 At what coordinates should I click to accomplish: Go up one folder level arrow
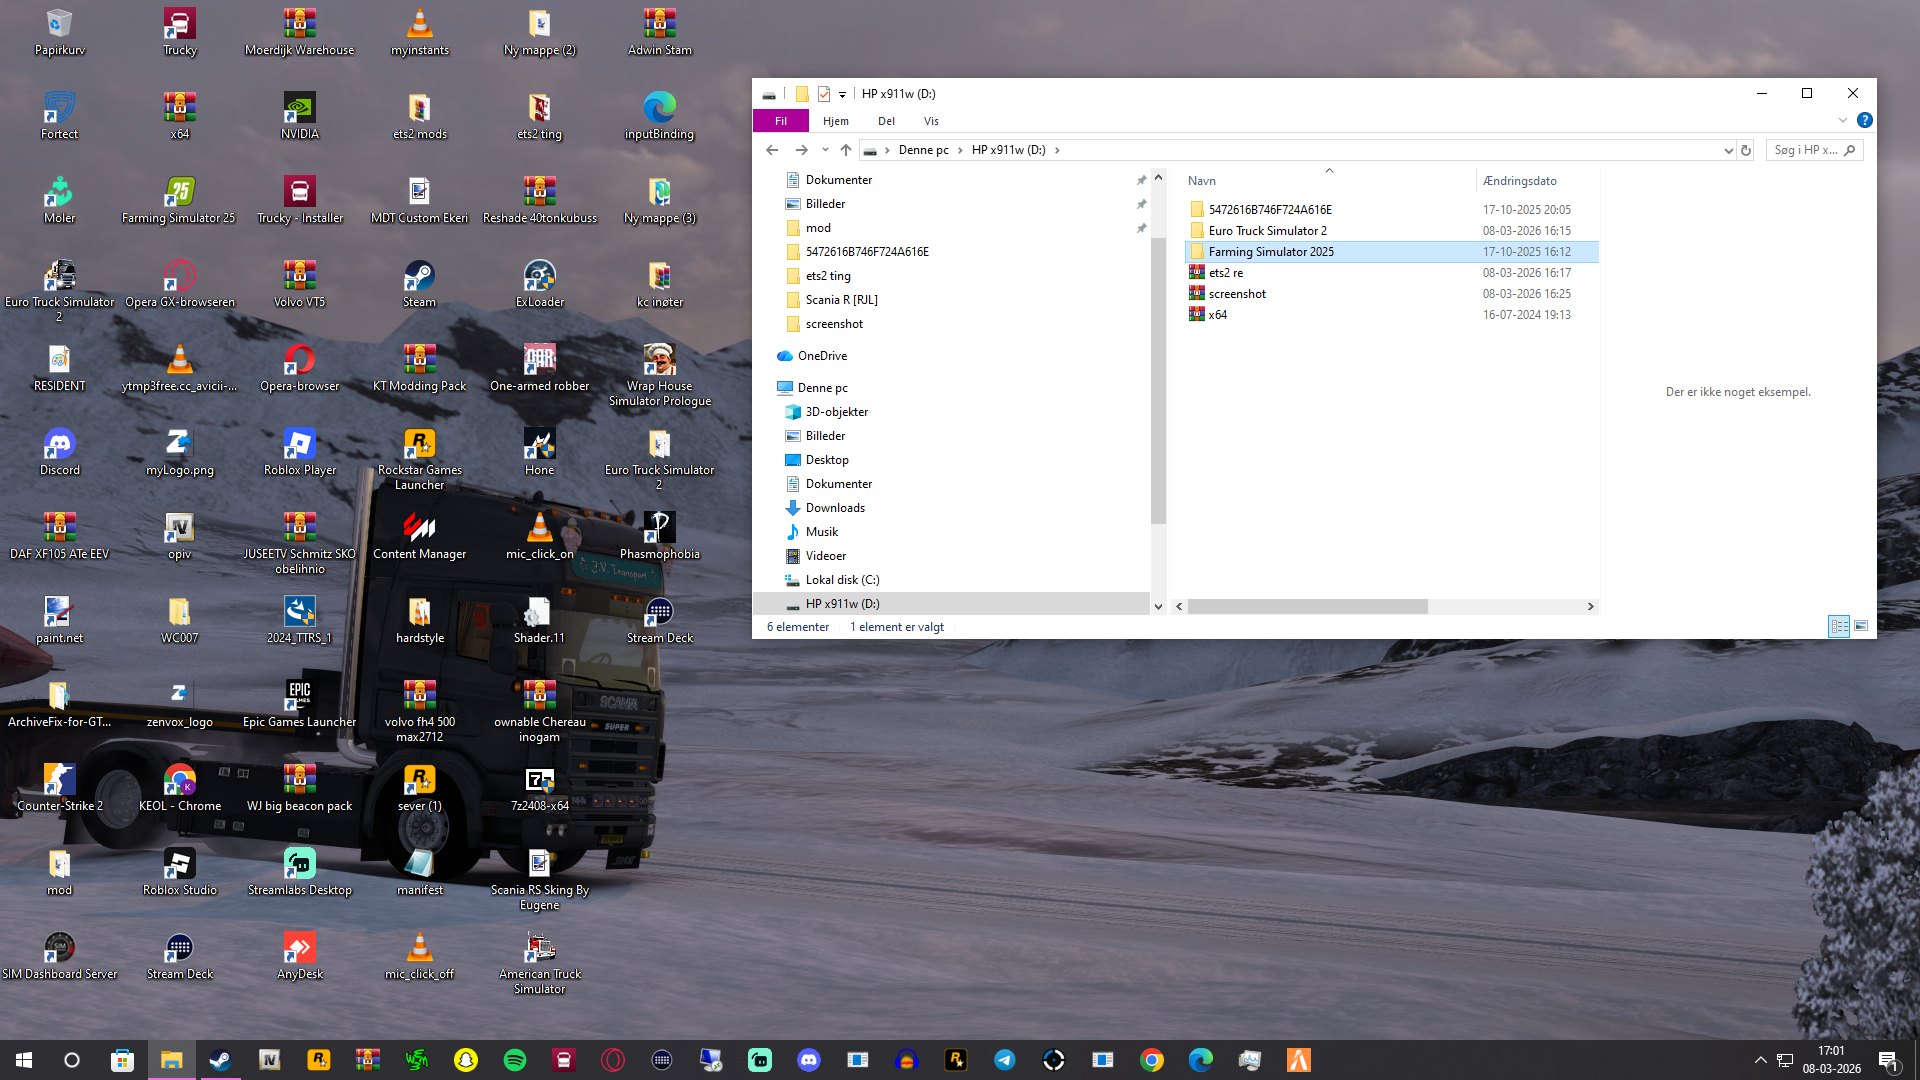click(846, 150)
